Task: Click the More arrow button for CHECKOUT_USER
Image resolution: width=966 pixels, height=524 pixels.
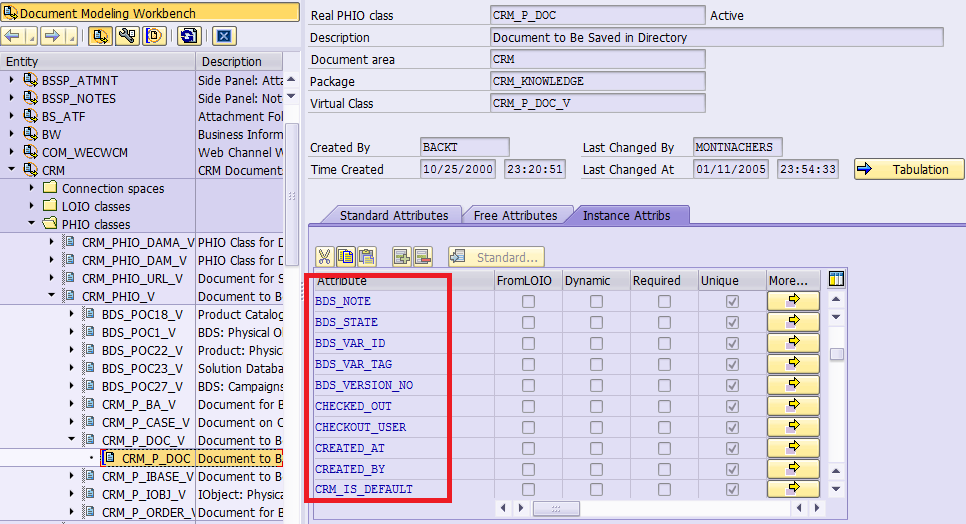Action: 794,427
